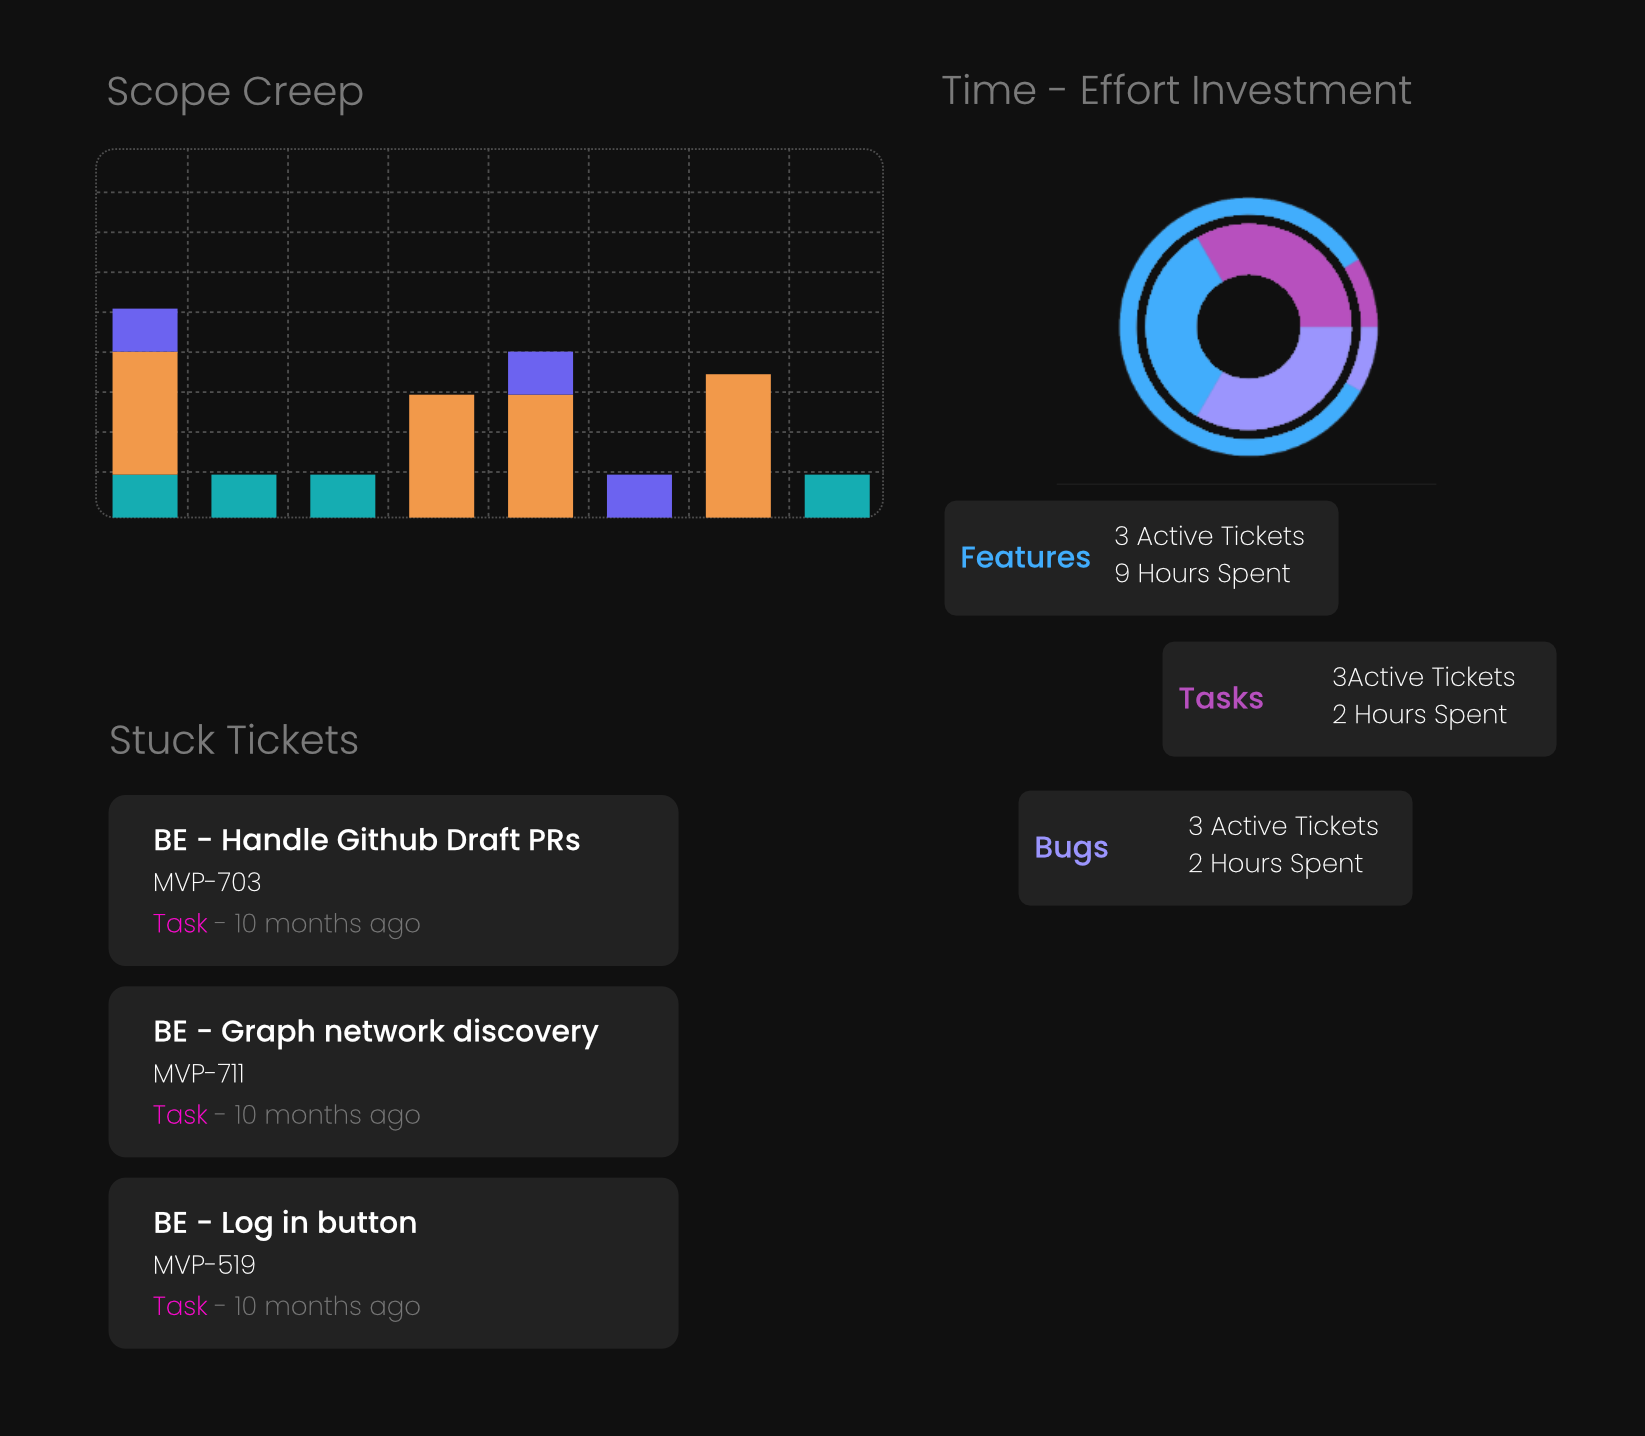Click the orange section of the first bar
The width and height of the screenshot is (1645, 1436).
click(145, 412)
